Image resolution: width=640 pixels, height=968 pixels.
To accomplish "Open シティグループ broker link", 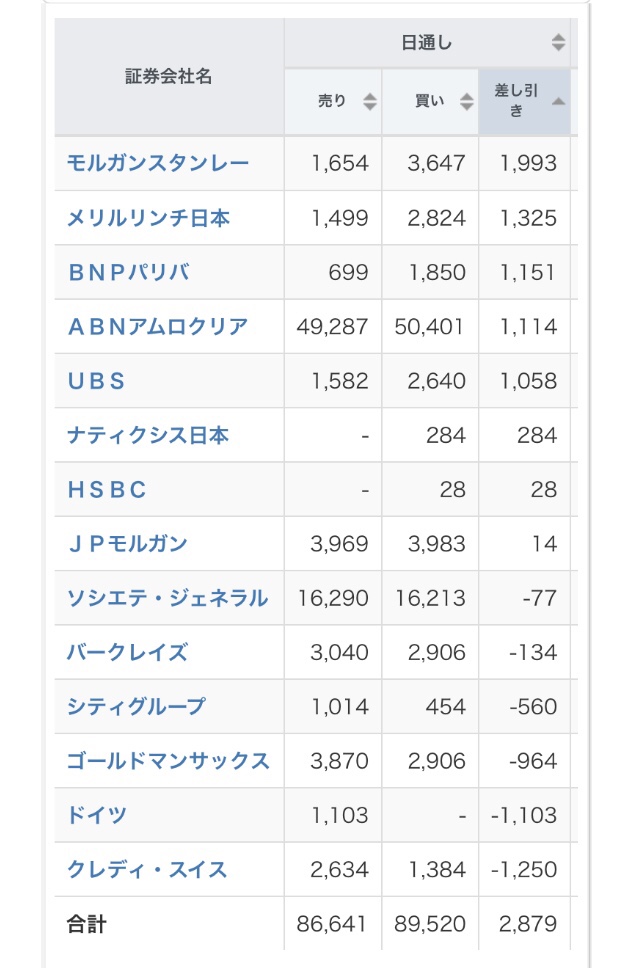I will pos(136,707).
